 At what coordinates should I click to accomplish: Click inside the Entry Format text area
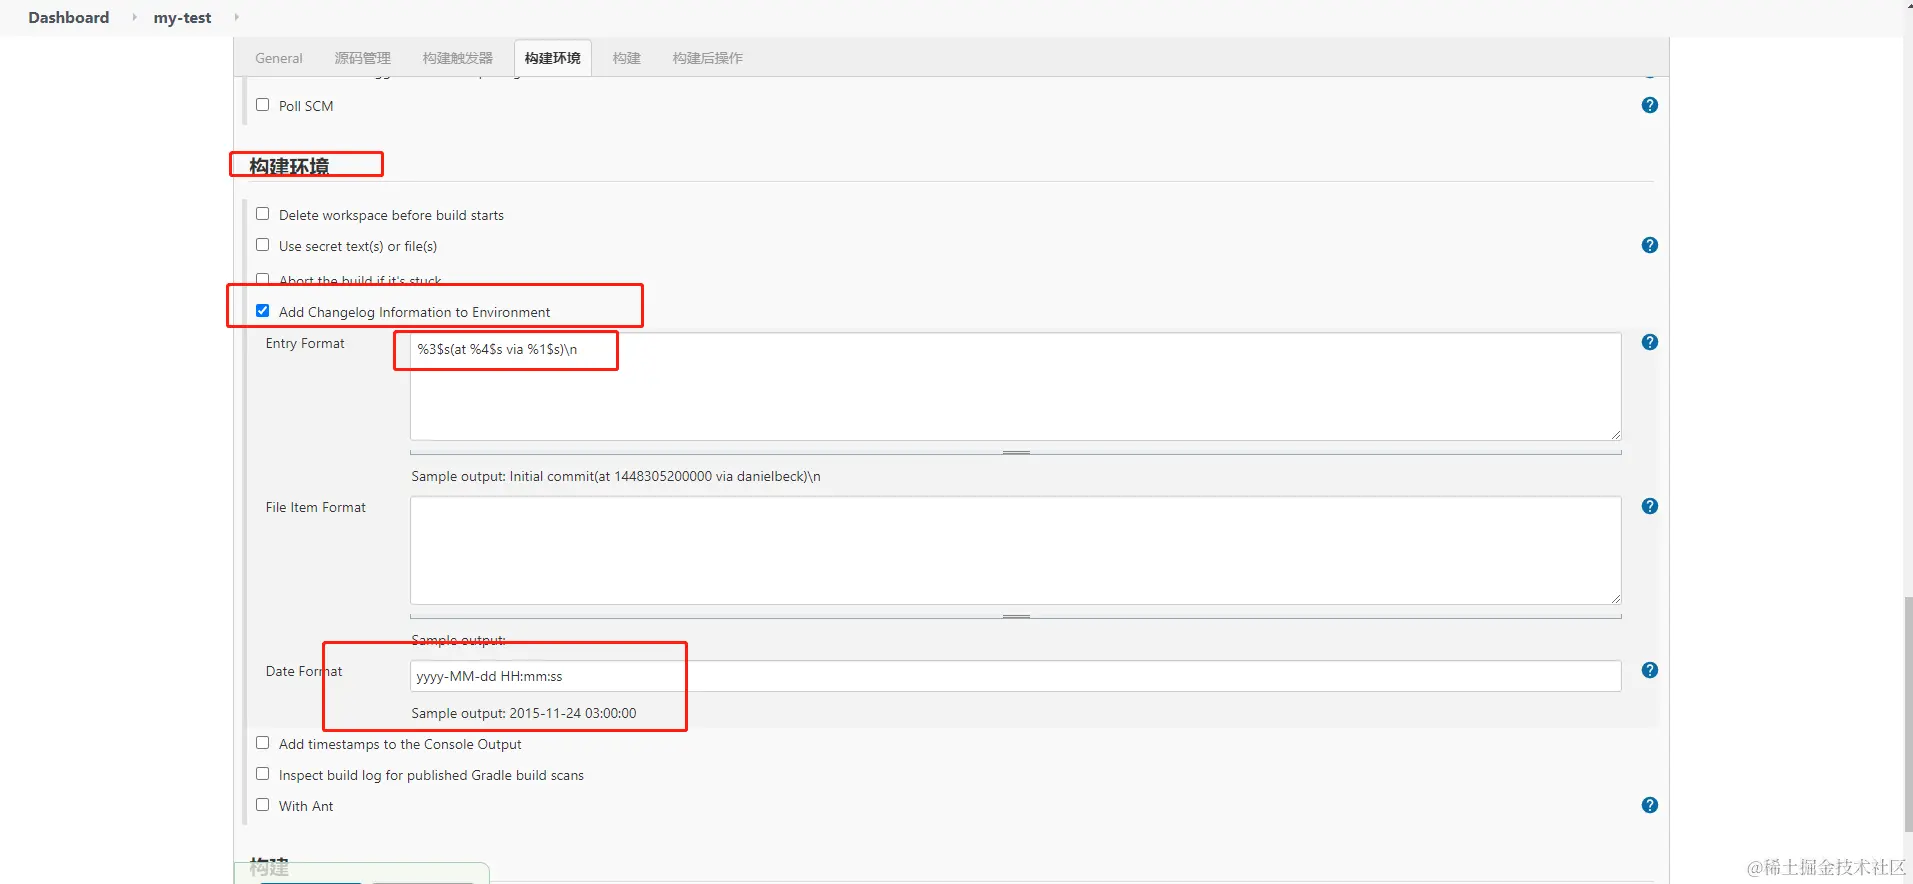pos(1015,386)
